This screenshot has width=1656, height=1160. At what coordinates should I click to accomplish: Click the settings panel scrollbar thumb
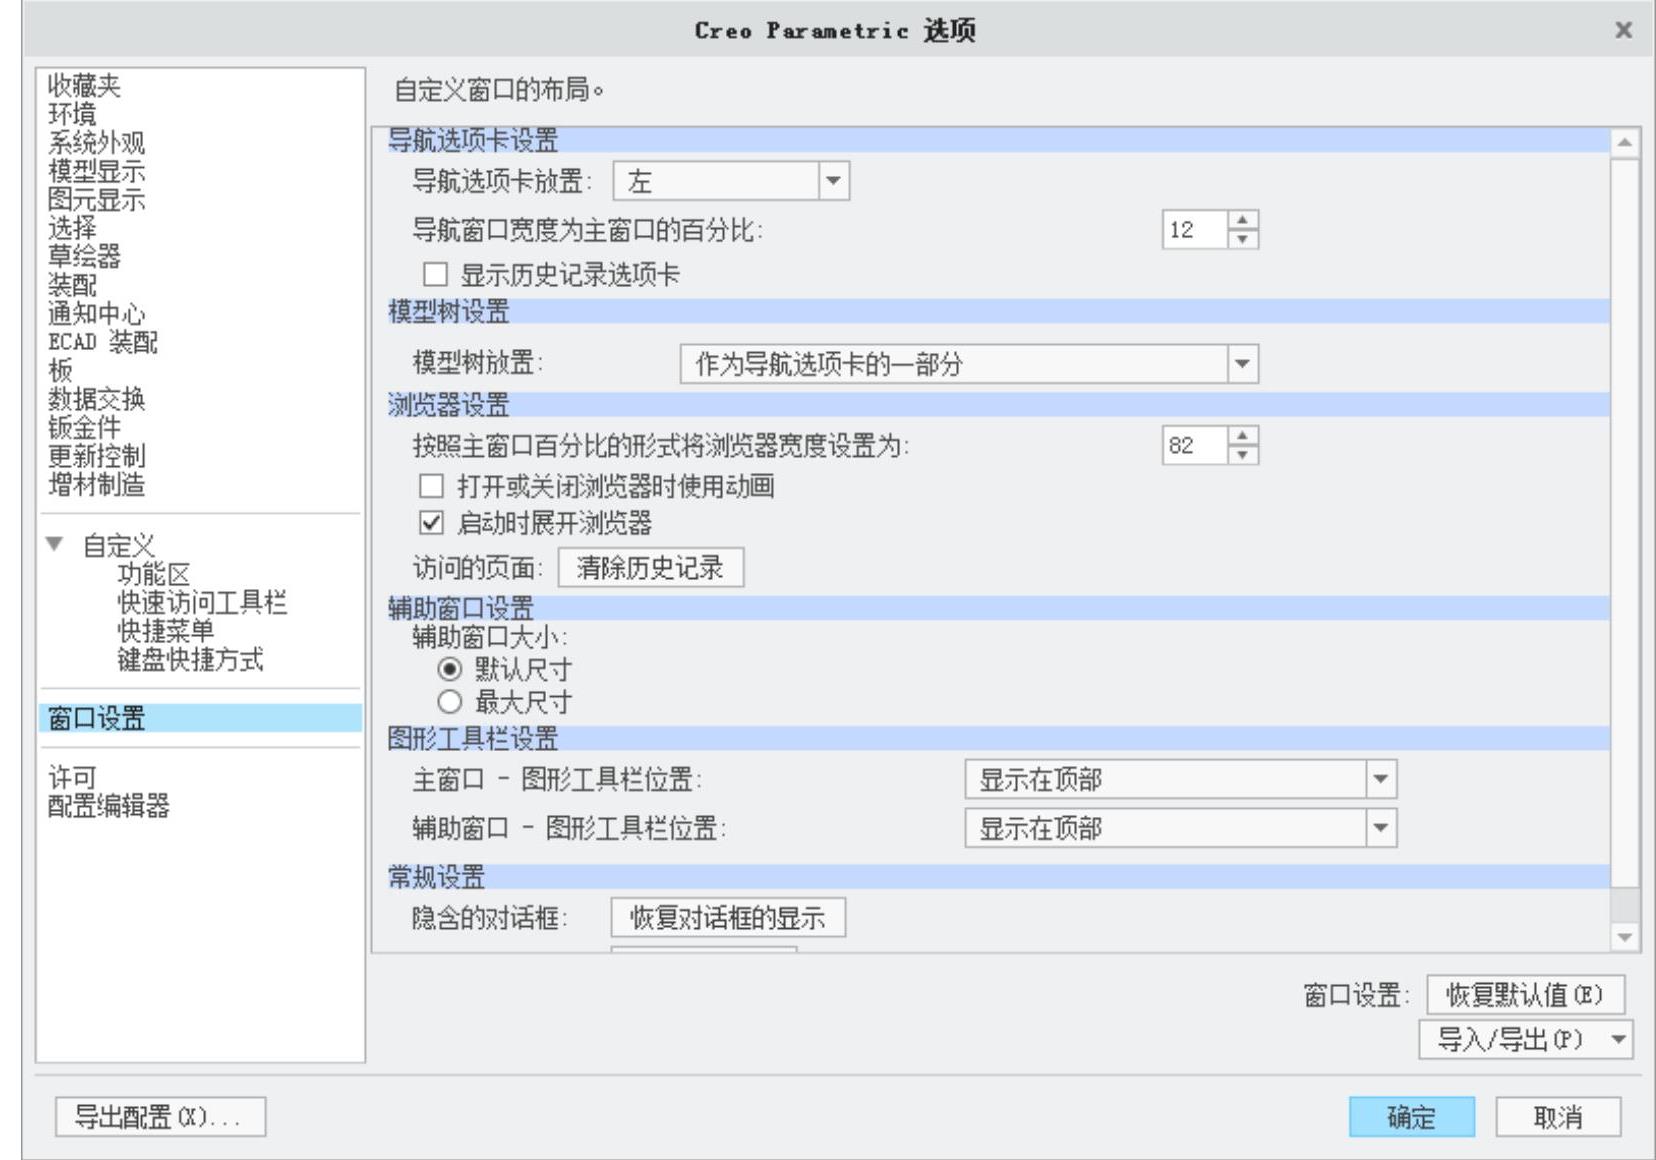coord(1624,521)
